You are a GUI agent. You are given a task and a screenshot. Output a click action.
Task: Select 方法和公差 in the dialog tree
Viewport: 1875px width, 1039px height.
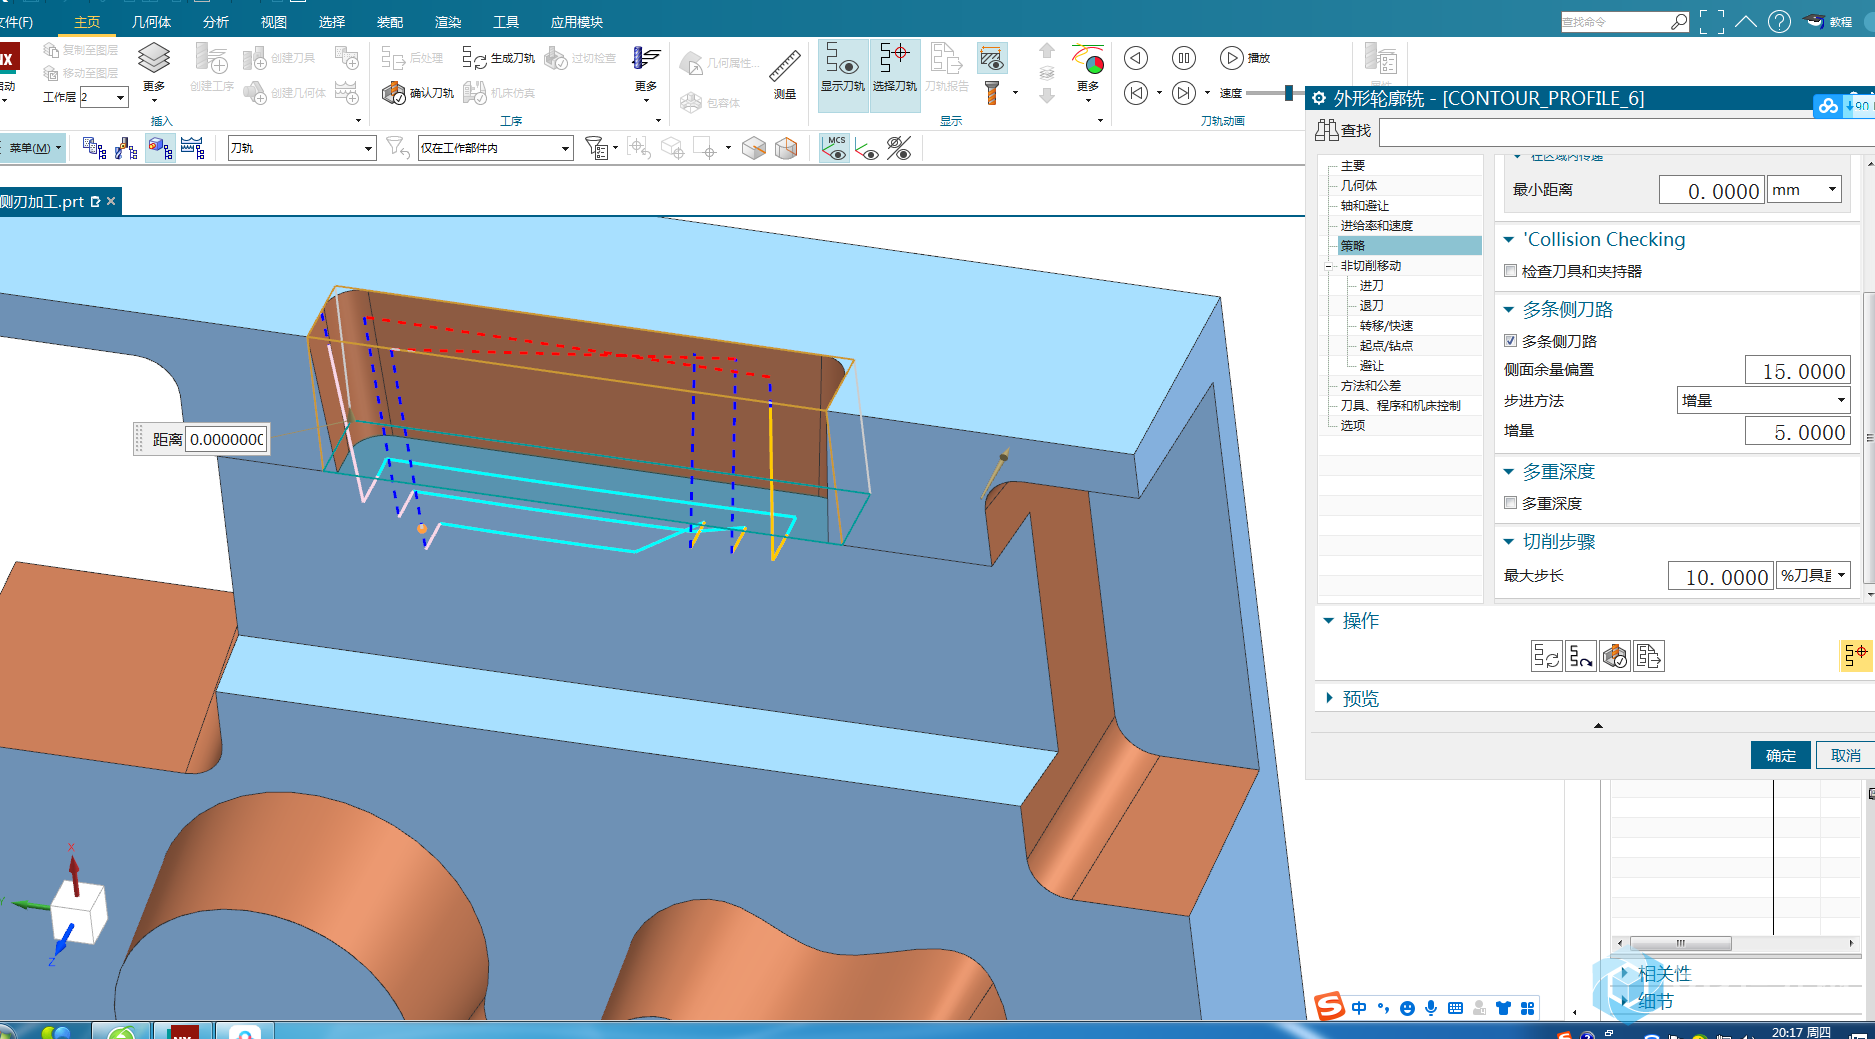point(1370,385)
